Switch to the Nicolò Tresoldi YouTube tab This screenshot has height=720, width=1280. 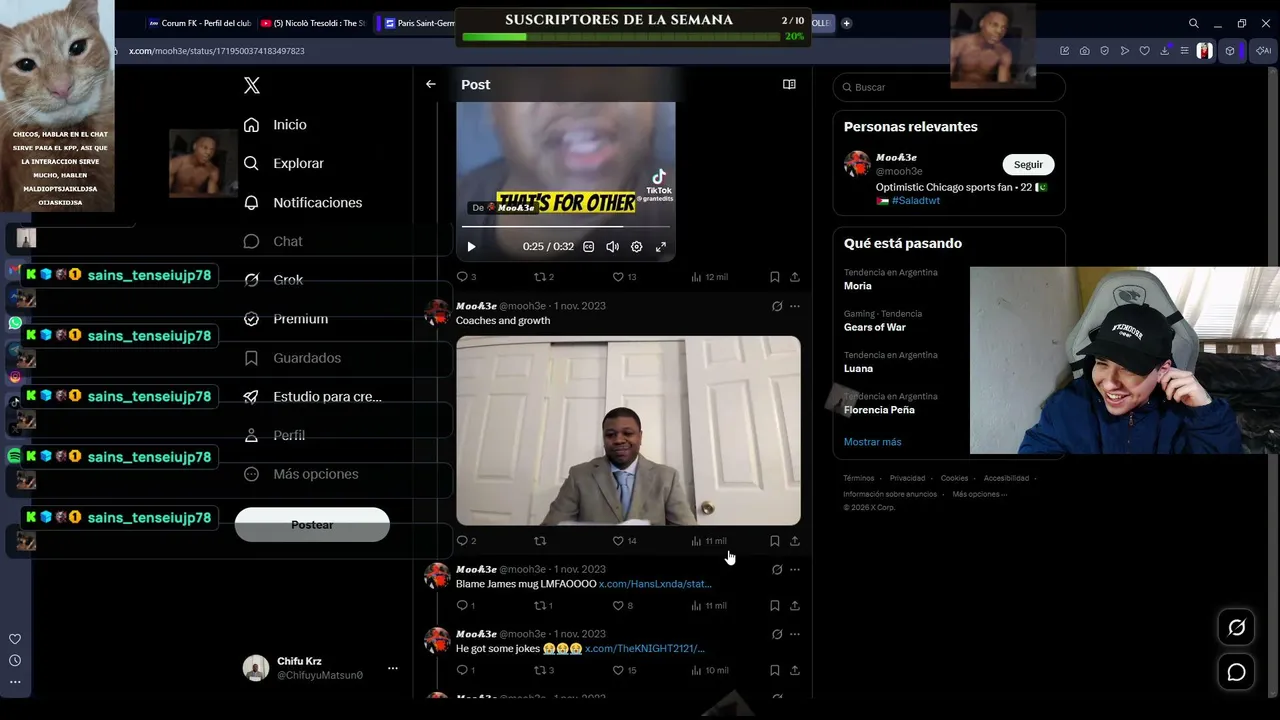(x=313, y=23)
